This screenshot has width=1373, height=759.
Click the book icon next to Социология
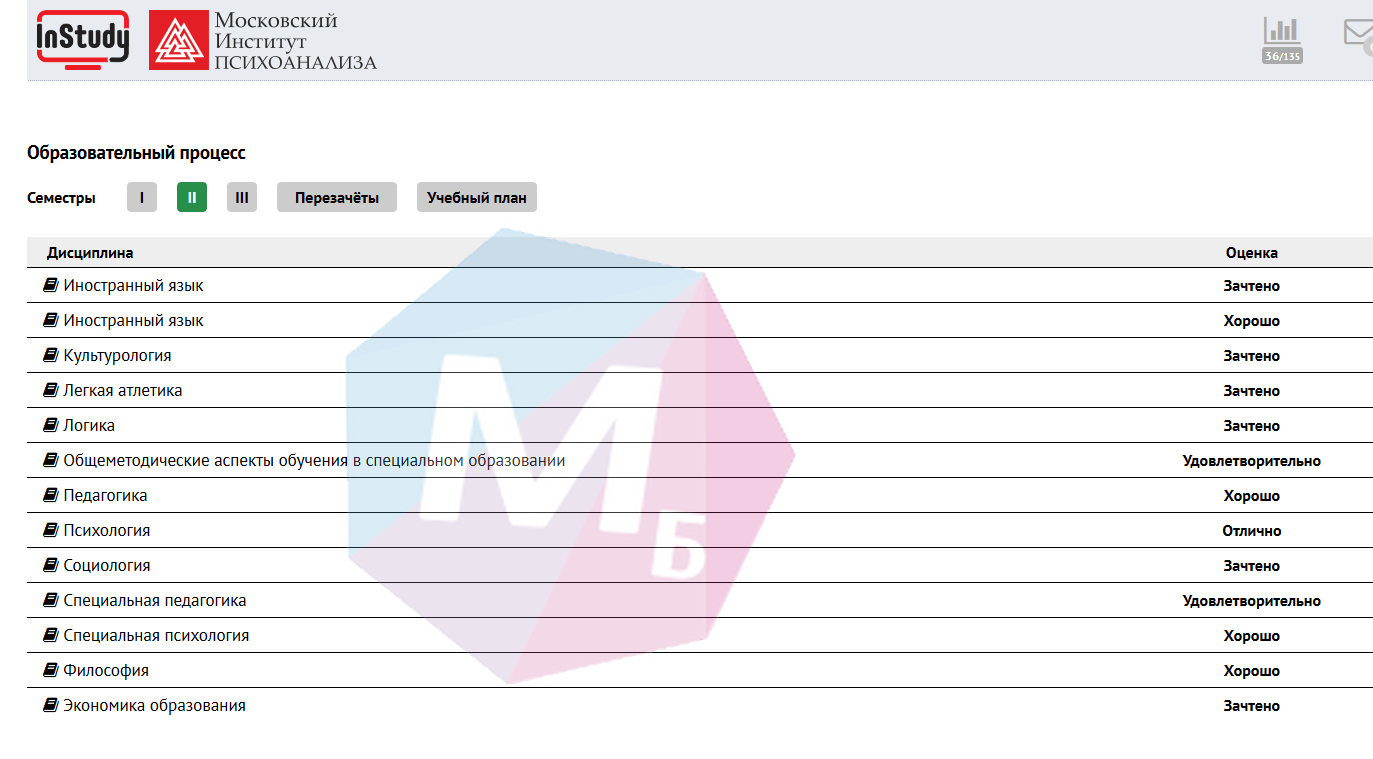coord(51,565)
